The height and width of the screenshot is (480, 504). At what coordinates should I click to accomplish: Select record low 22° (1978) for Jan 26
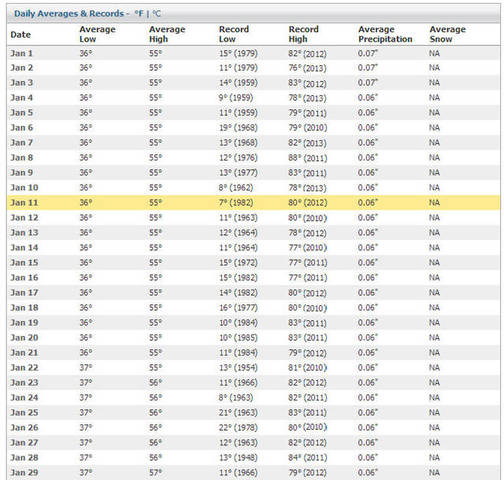[x=238, y=428]
